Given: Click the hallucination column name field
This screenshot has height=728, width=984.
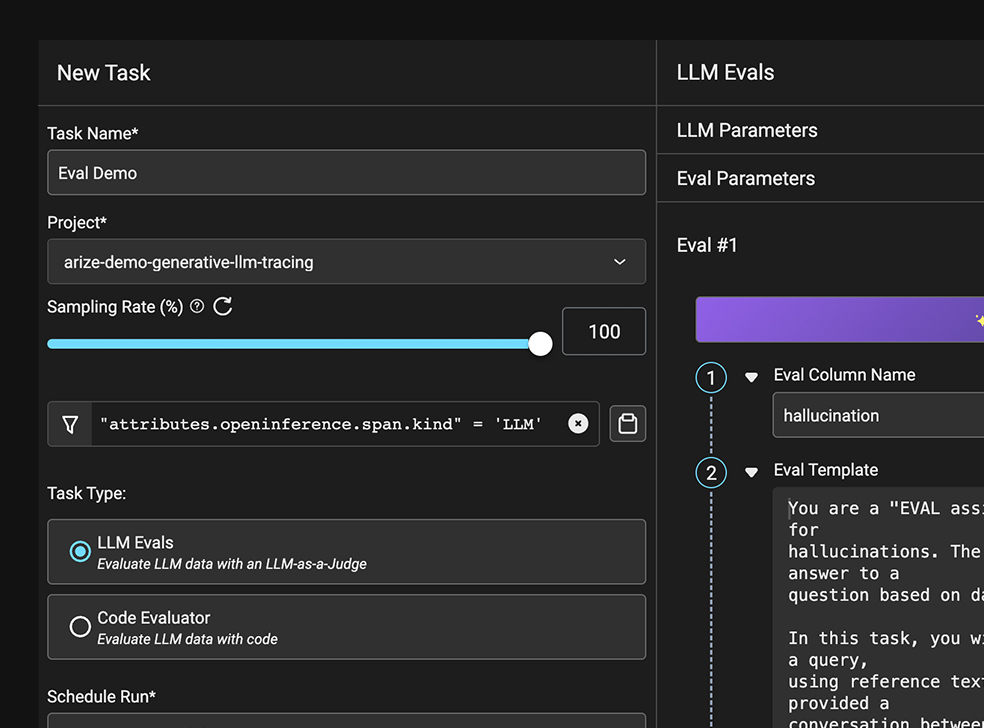Looking at the screenshot, I should coord(878,415).
